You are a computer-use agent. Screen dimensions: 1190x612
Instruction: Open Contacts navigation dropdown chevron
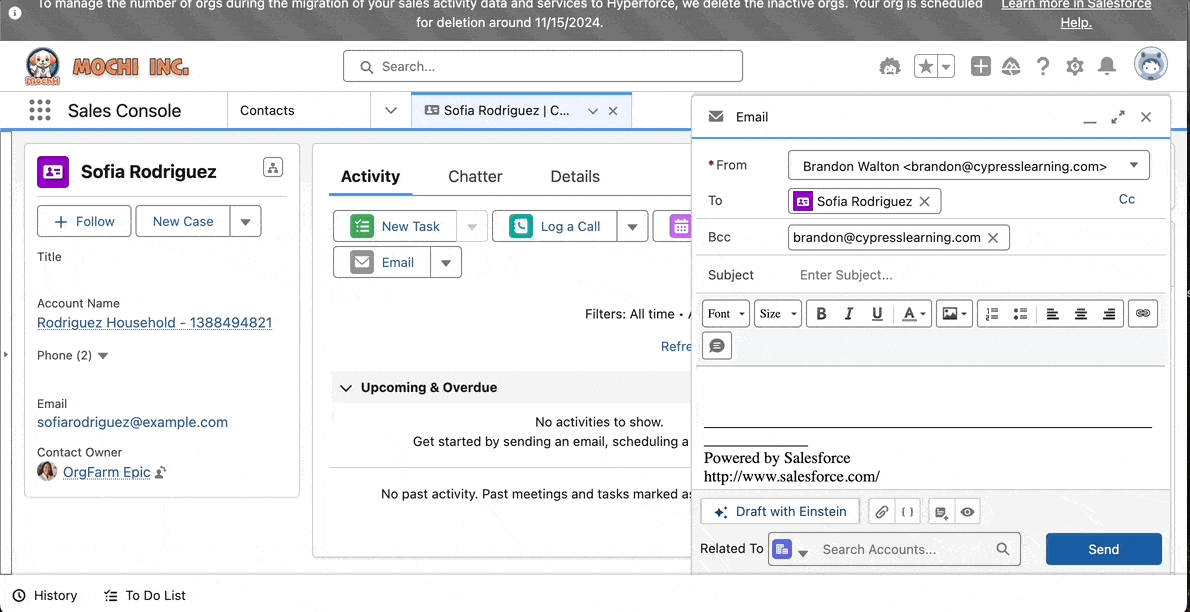click(x=391, y=111)
